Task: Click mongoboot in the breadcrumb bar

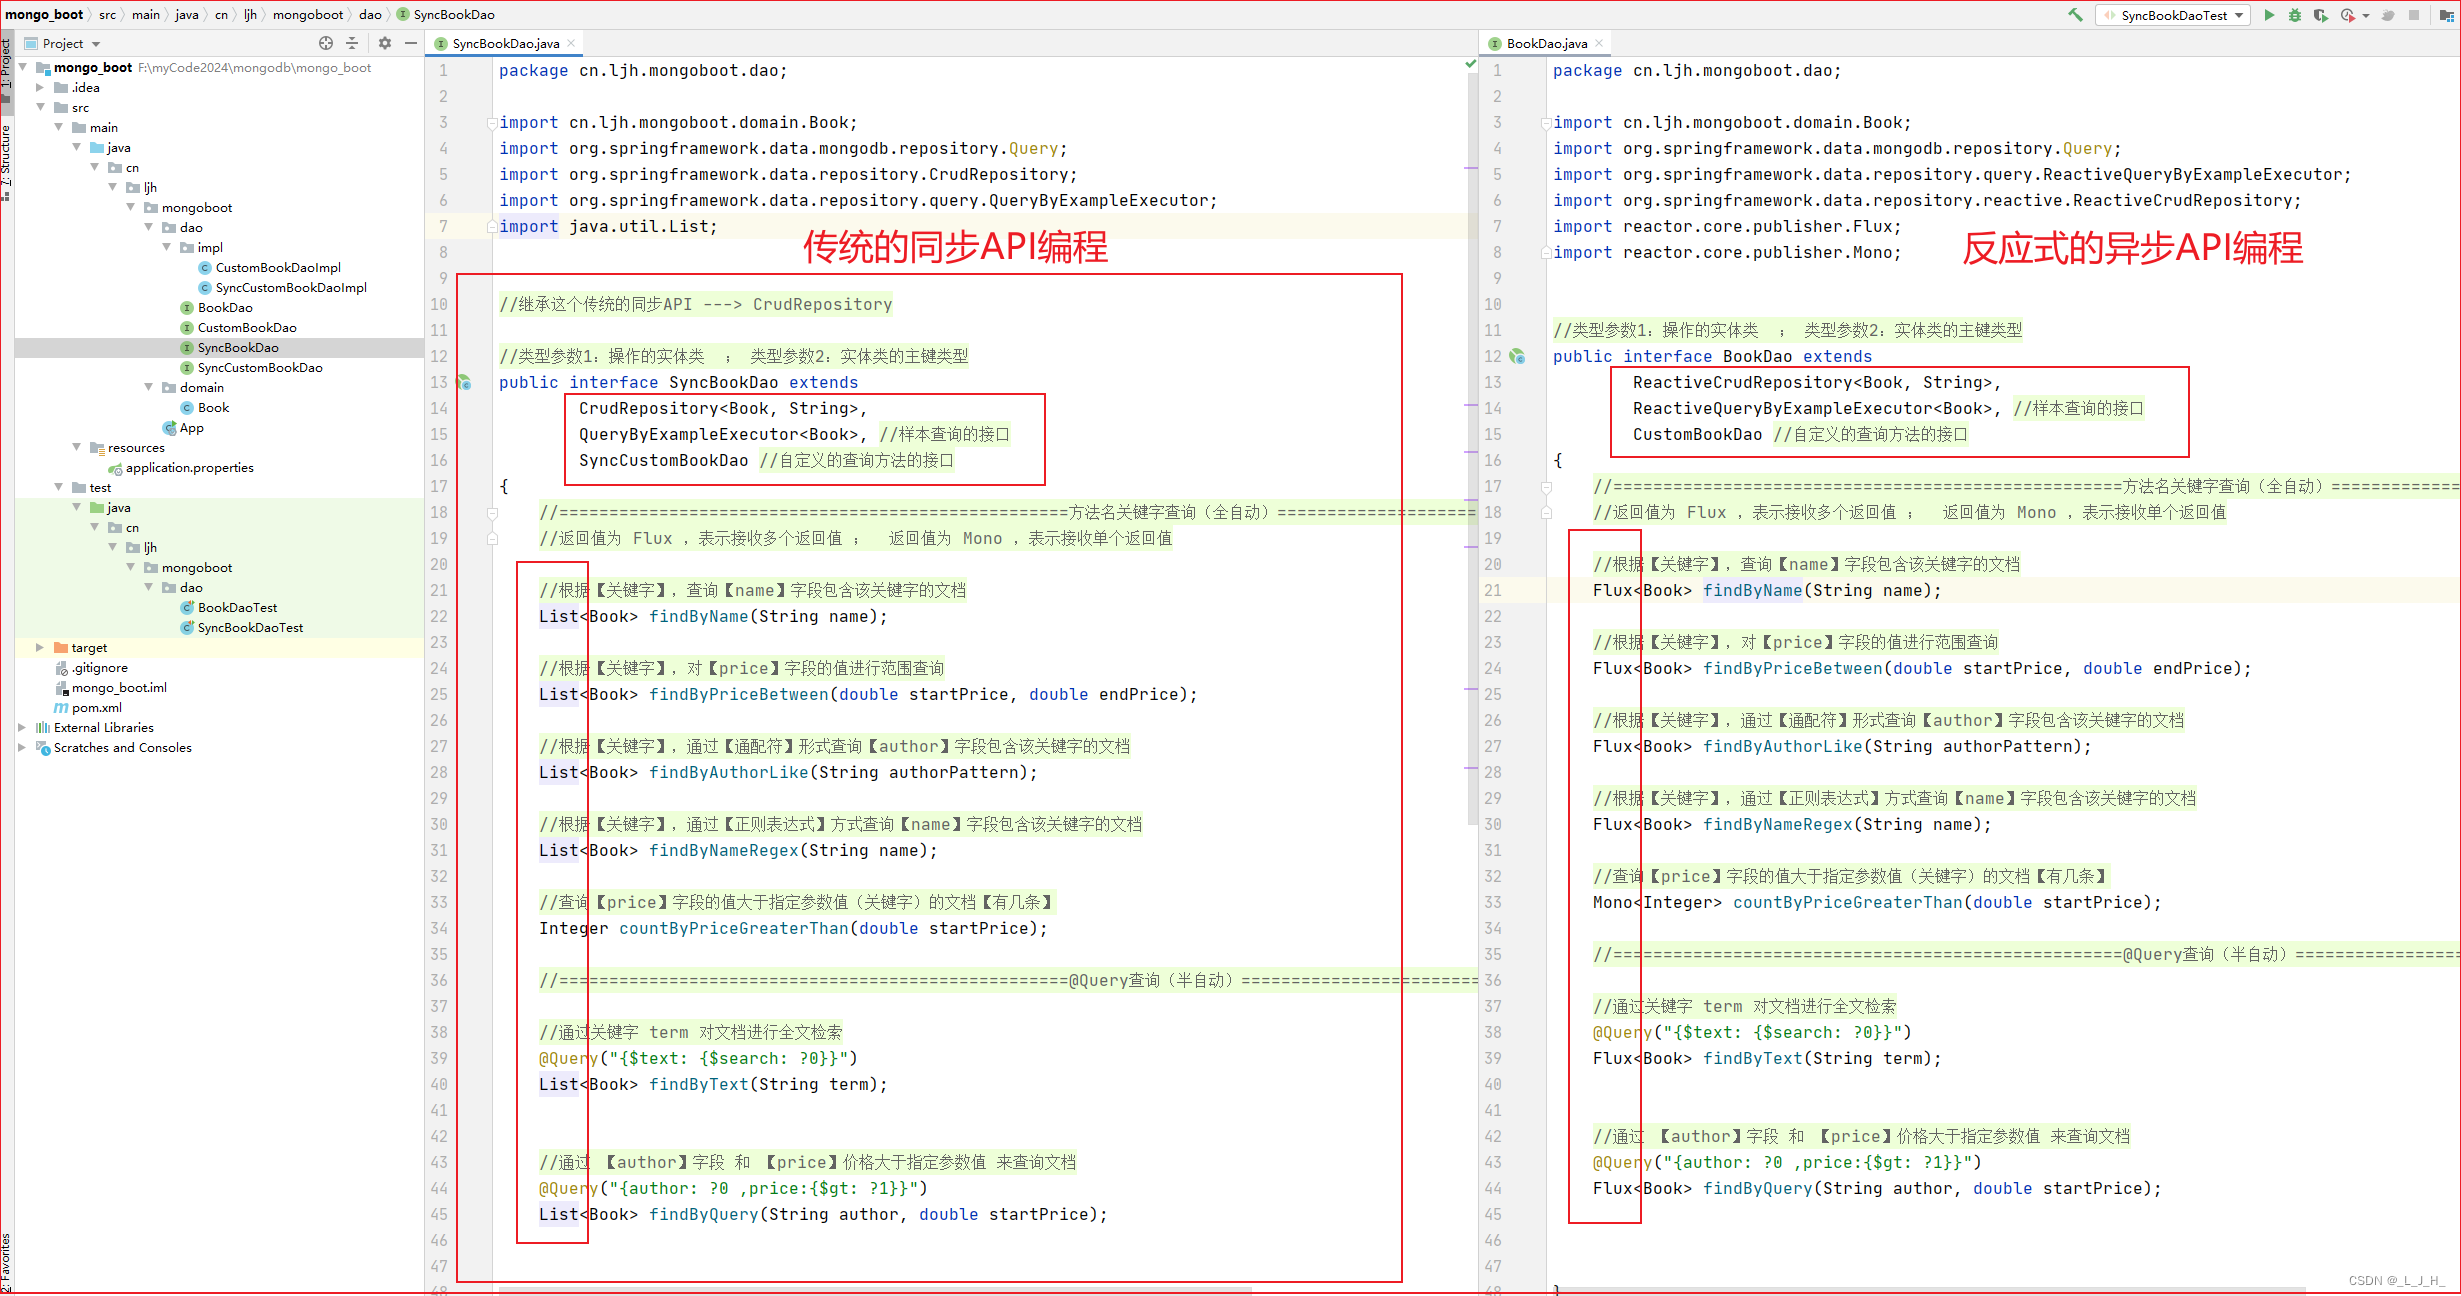Action: [x=308, y=14]
